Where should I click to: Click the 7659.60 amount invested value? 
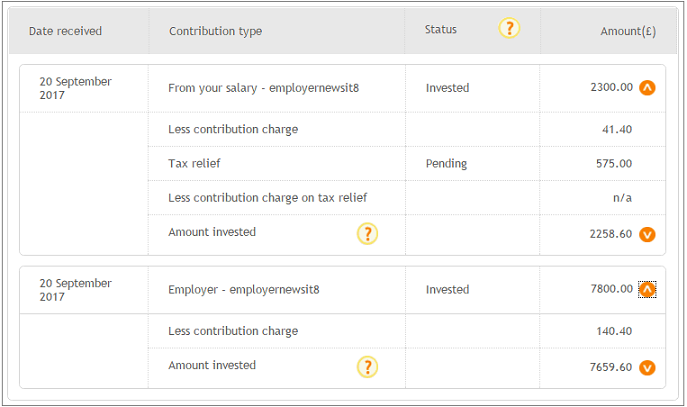611,367
